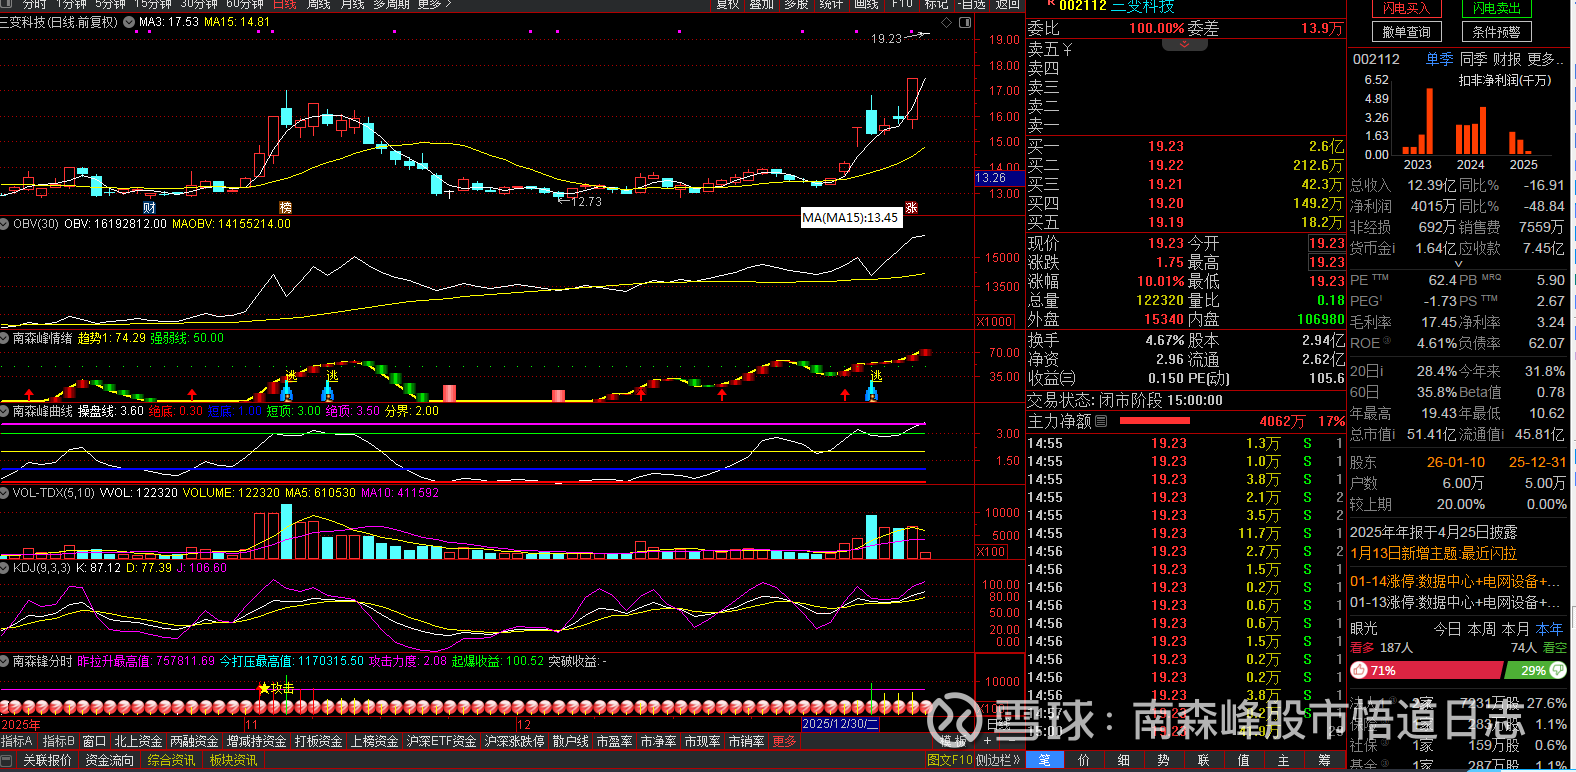Image resolution: width=1576 pixels, height=772 pixels.
Task: Expand the red chevron under 委比
Action: pos(1185,45)
